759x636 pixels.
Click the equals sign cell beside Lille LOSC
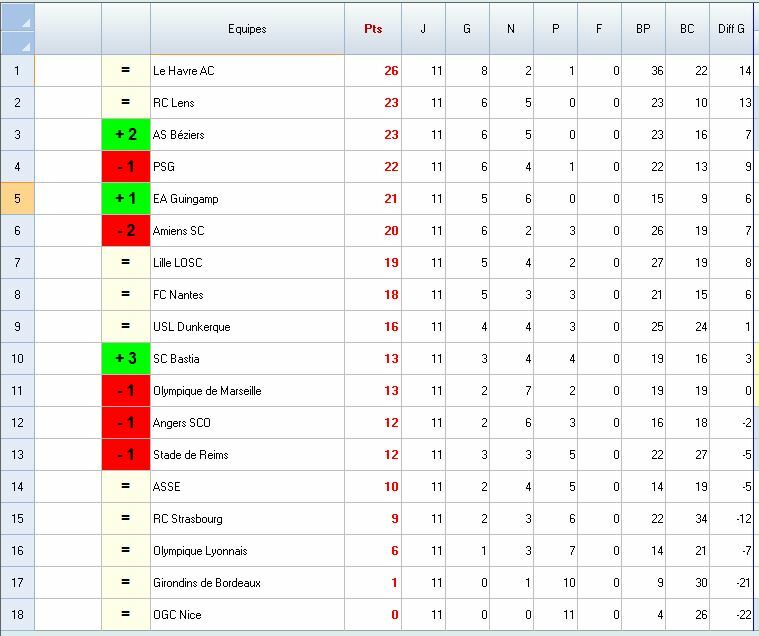(126, 263)
